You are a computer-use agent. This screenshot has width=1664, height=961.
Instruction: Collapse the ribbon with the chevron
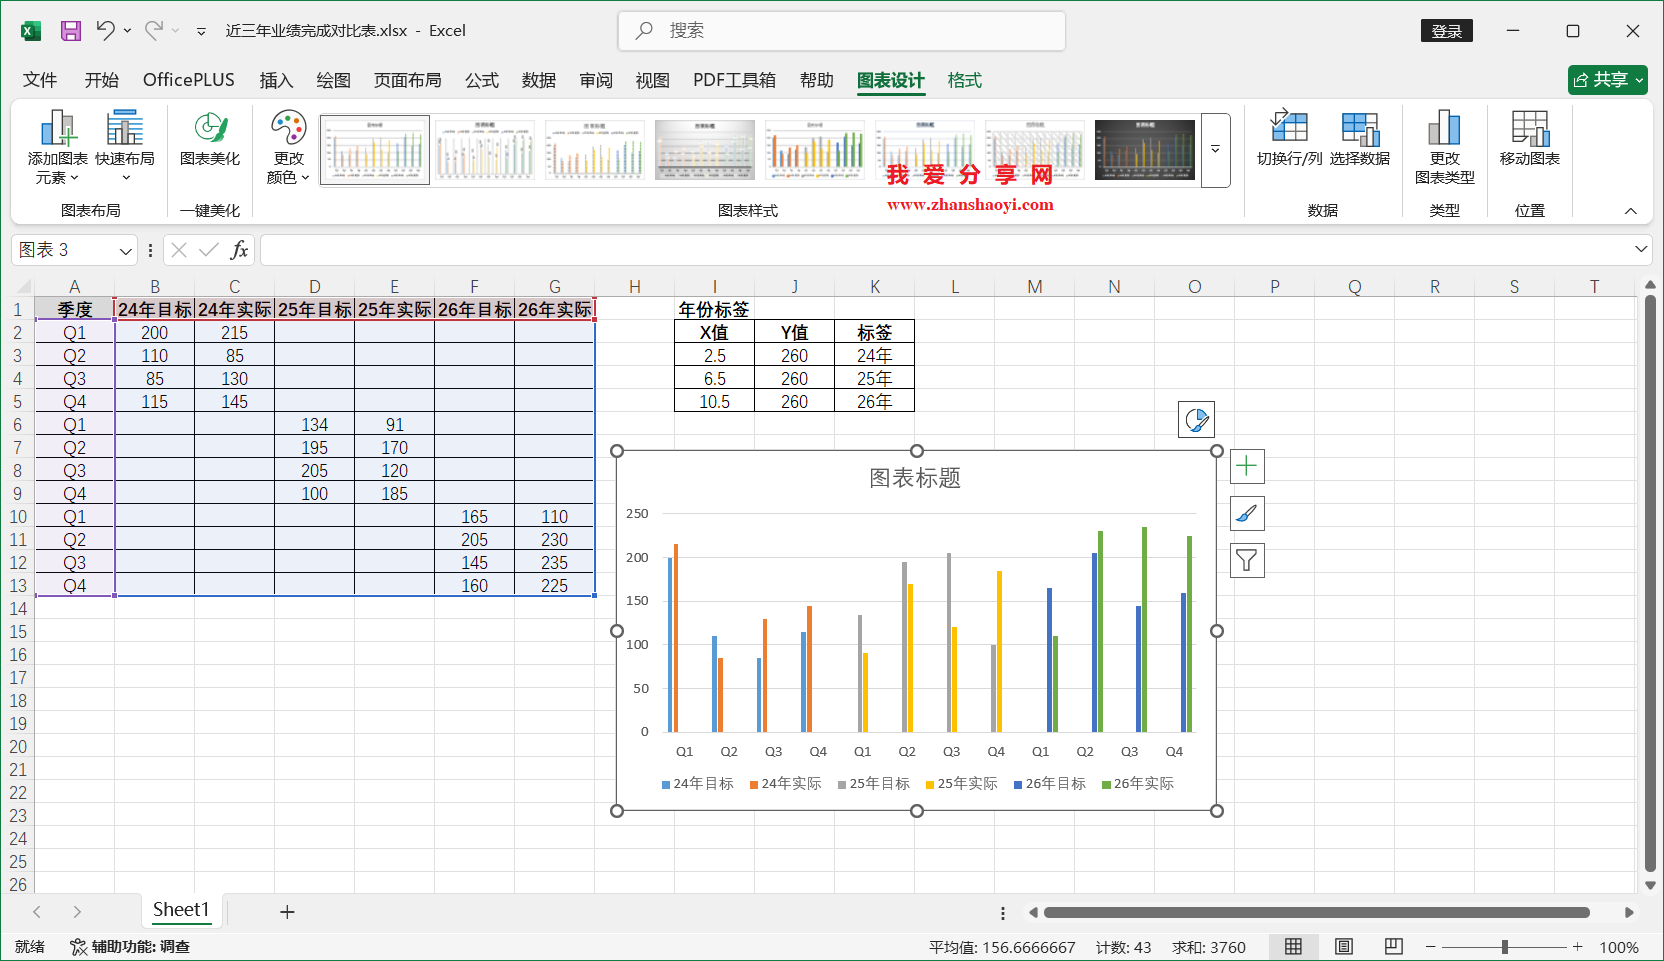coord(1631,211)
